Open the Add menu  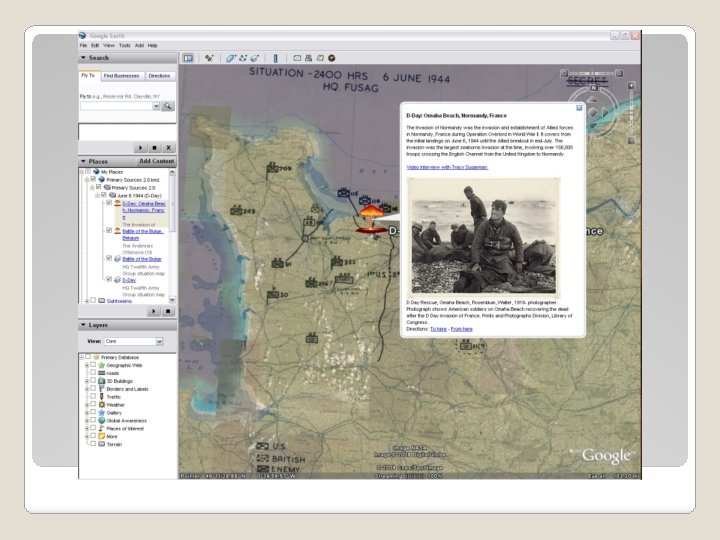point(139,45)
